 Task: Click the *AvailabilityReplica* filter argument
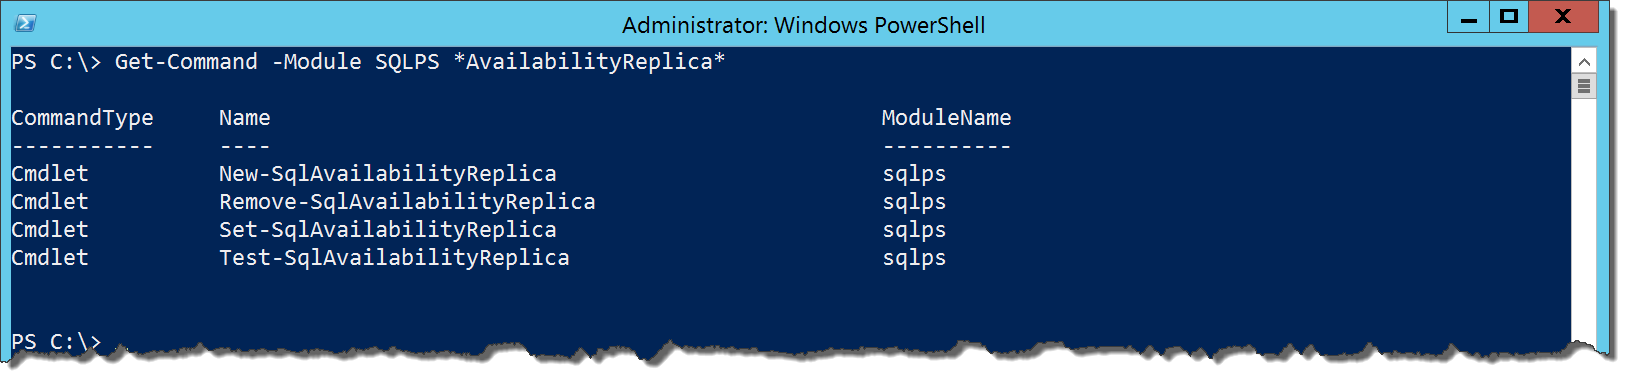(x=589, y=62)
